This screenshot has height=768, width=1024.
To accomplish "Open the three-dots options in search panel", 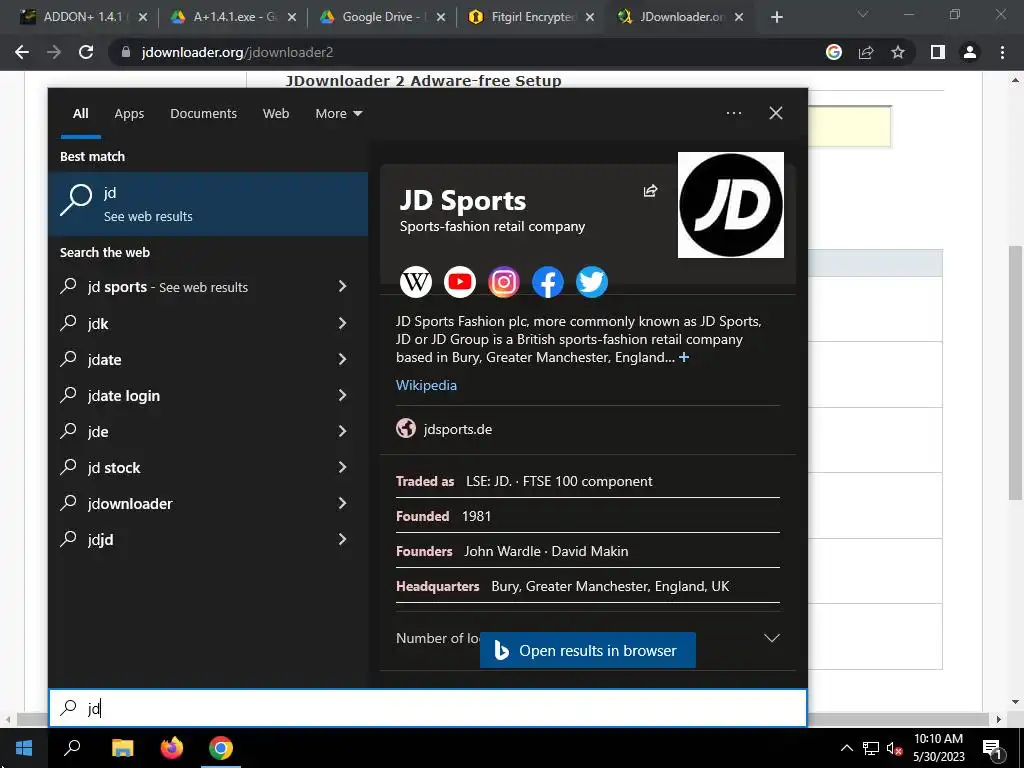I will point(734,113).
